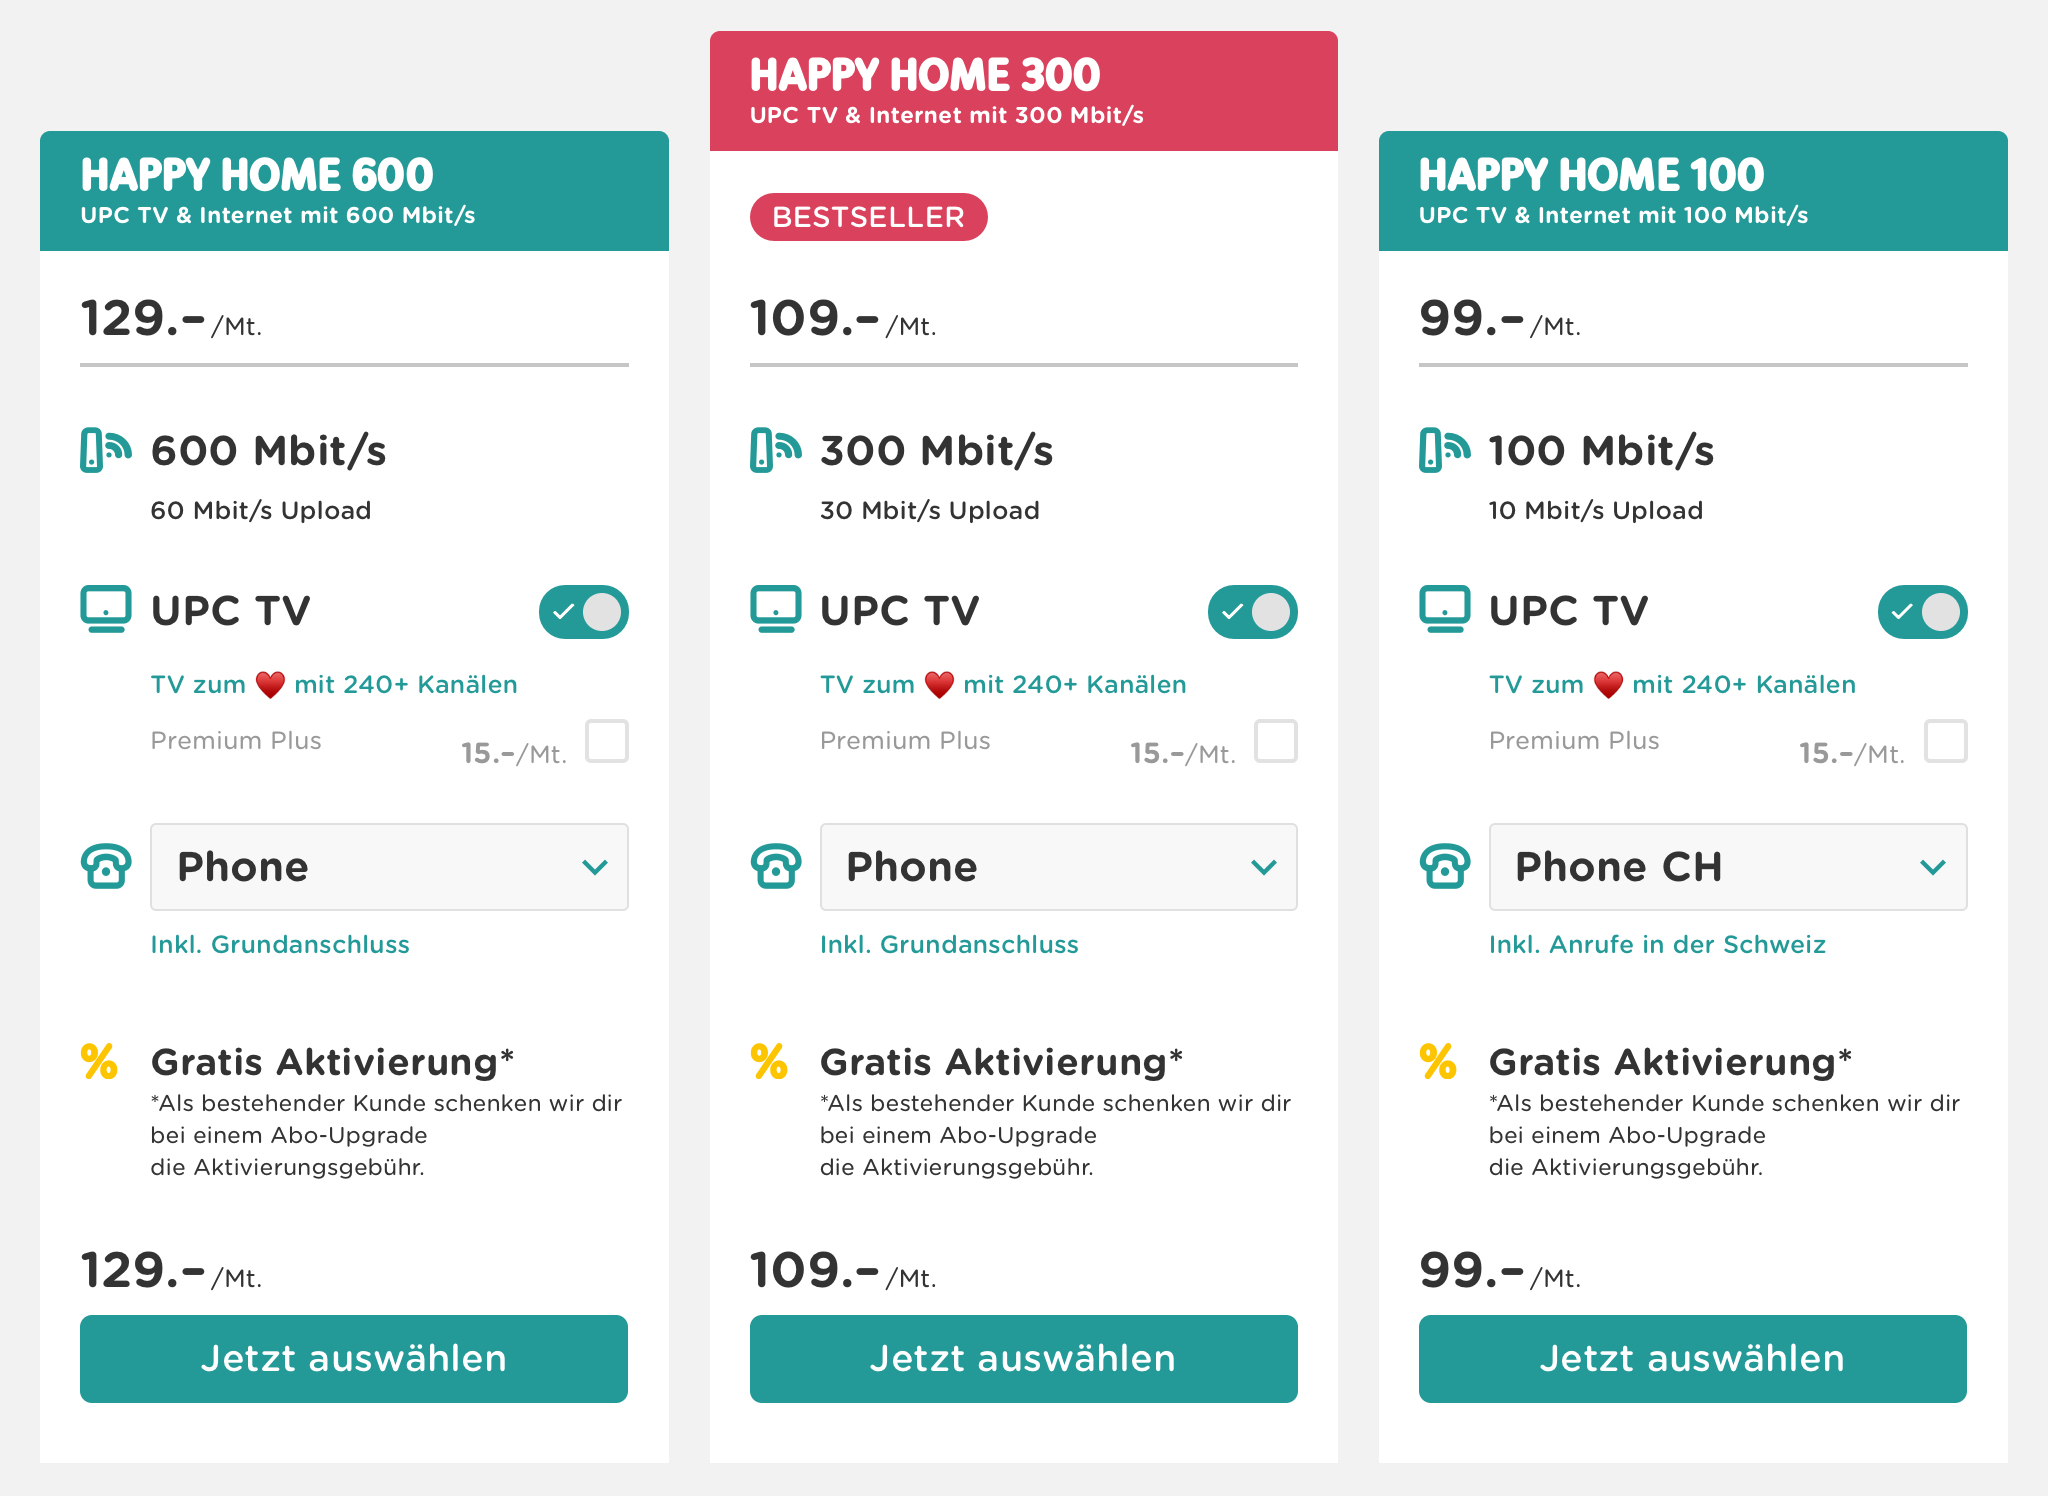Select the Happy Home 100 header
The height and width of the screenshot is (1496, 2048).
(1692, 191)
